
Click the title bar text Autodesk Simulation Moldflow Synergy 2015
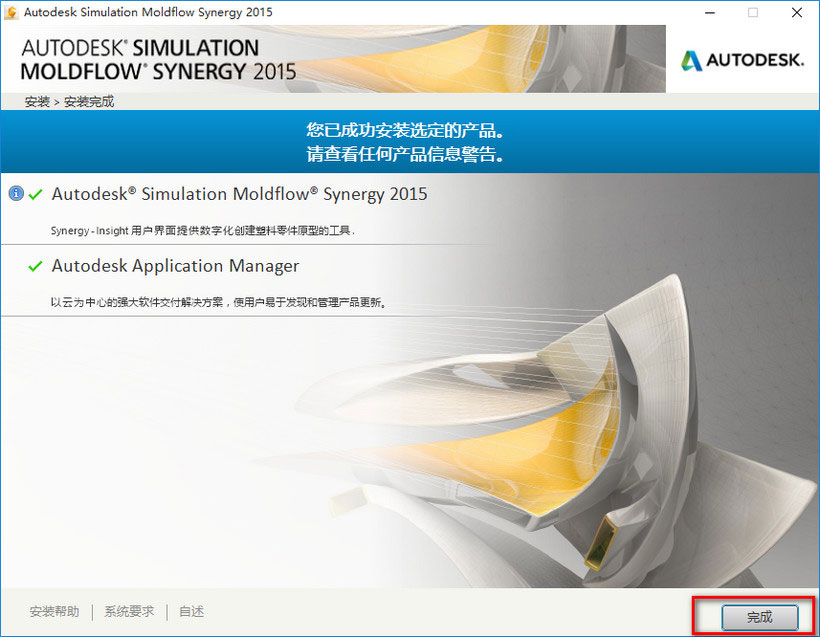148,12
